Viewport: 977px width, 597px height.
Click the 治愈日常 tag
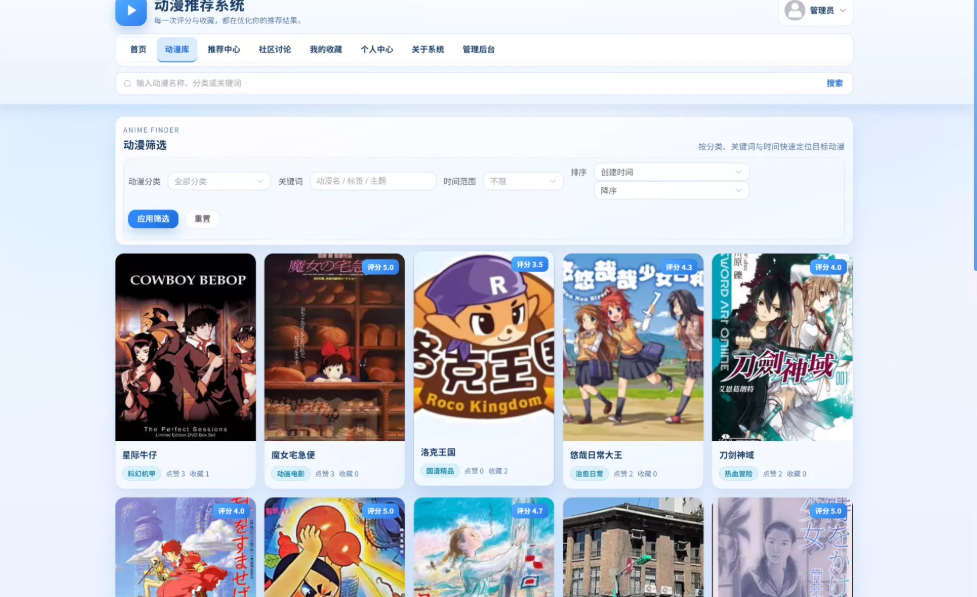(x=589, y=474)
